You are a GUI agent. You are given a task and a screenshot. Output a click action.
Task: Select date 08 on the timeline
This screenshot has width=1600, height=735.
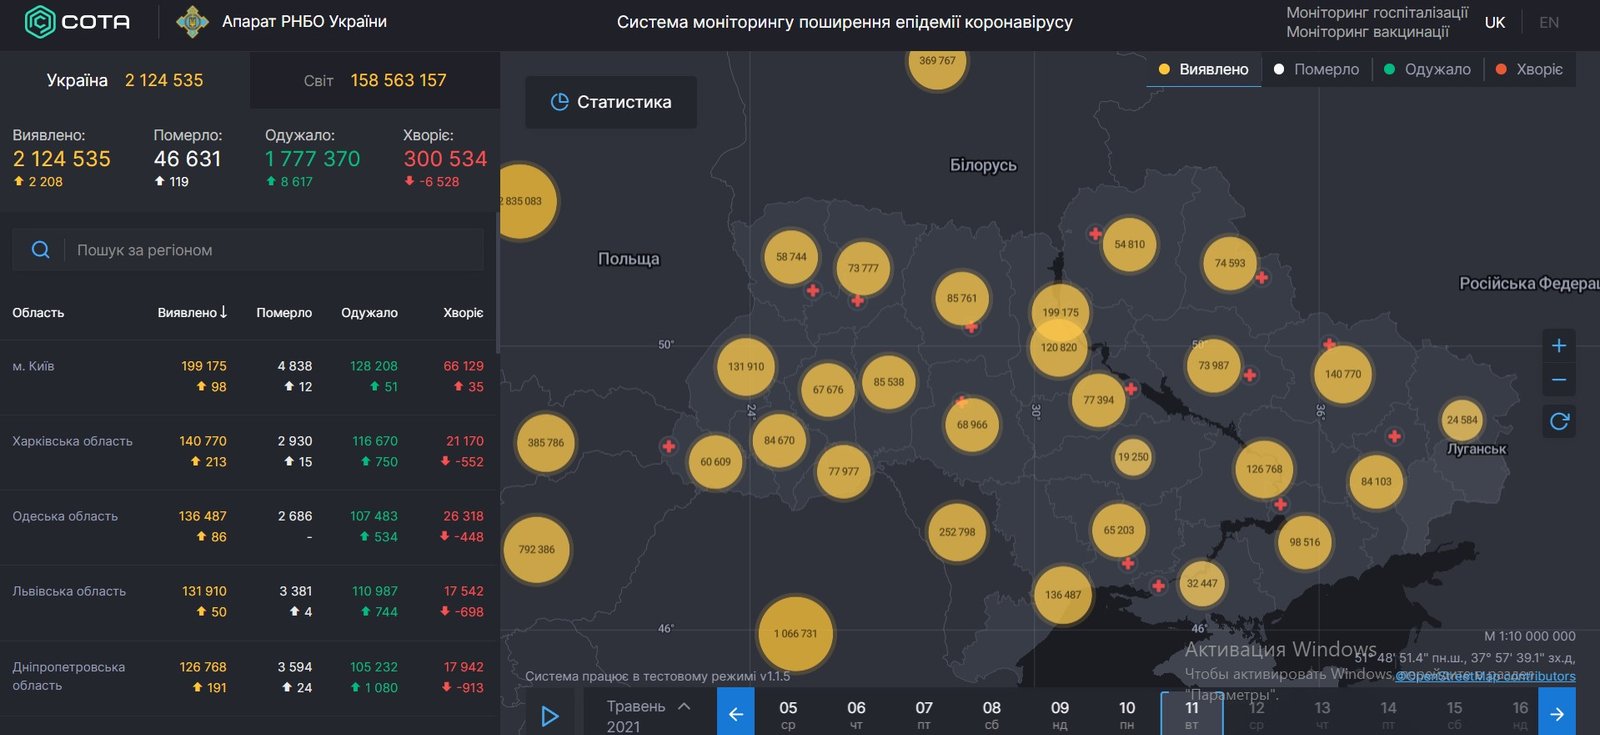(991, 714)
